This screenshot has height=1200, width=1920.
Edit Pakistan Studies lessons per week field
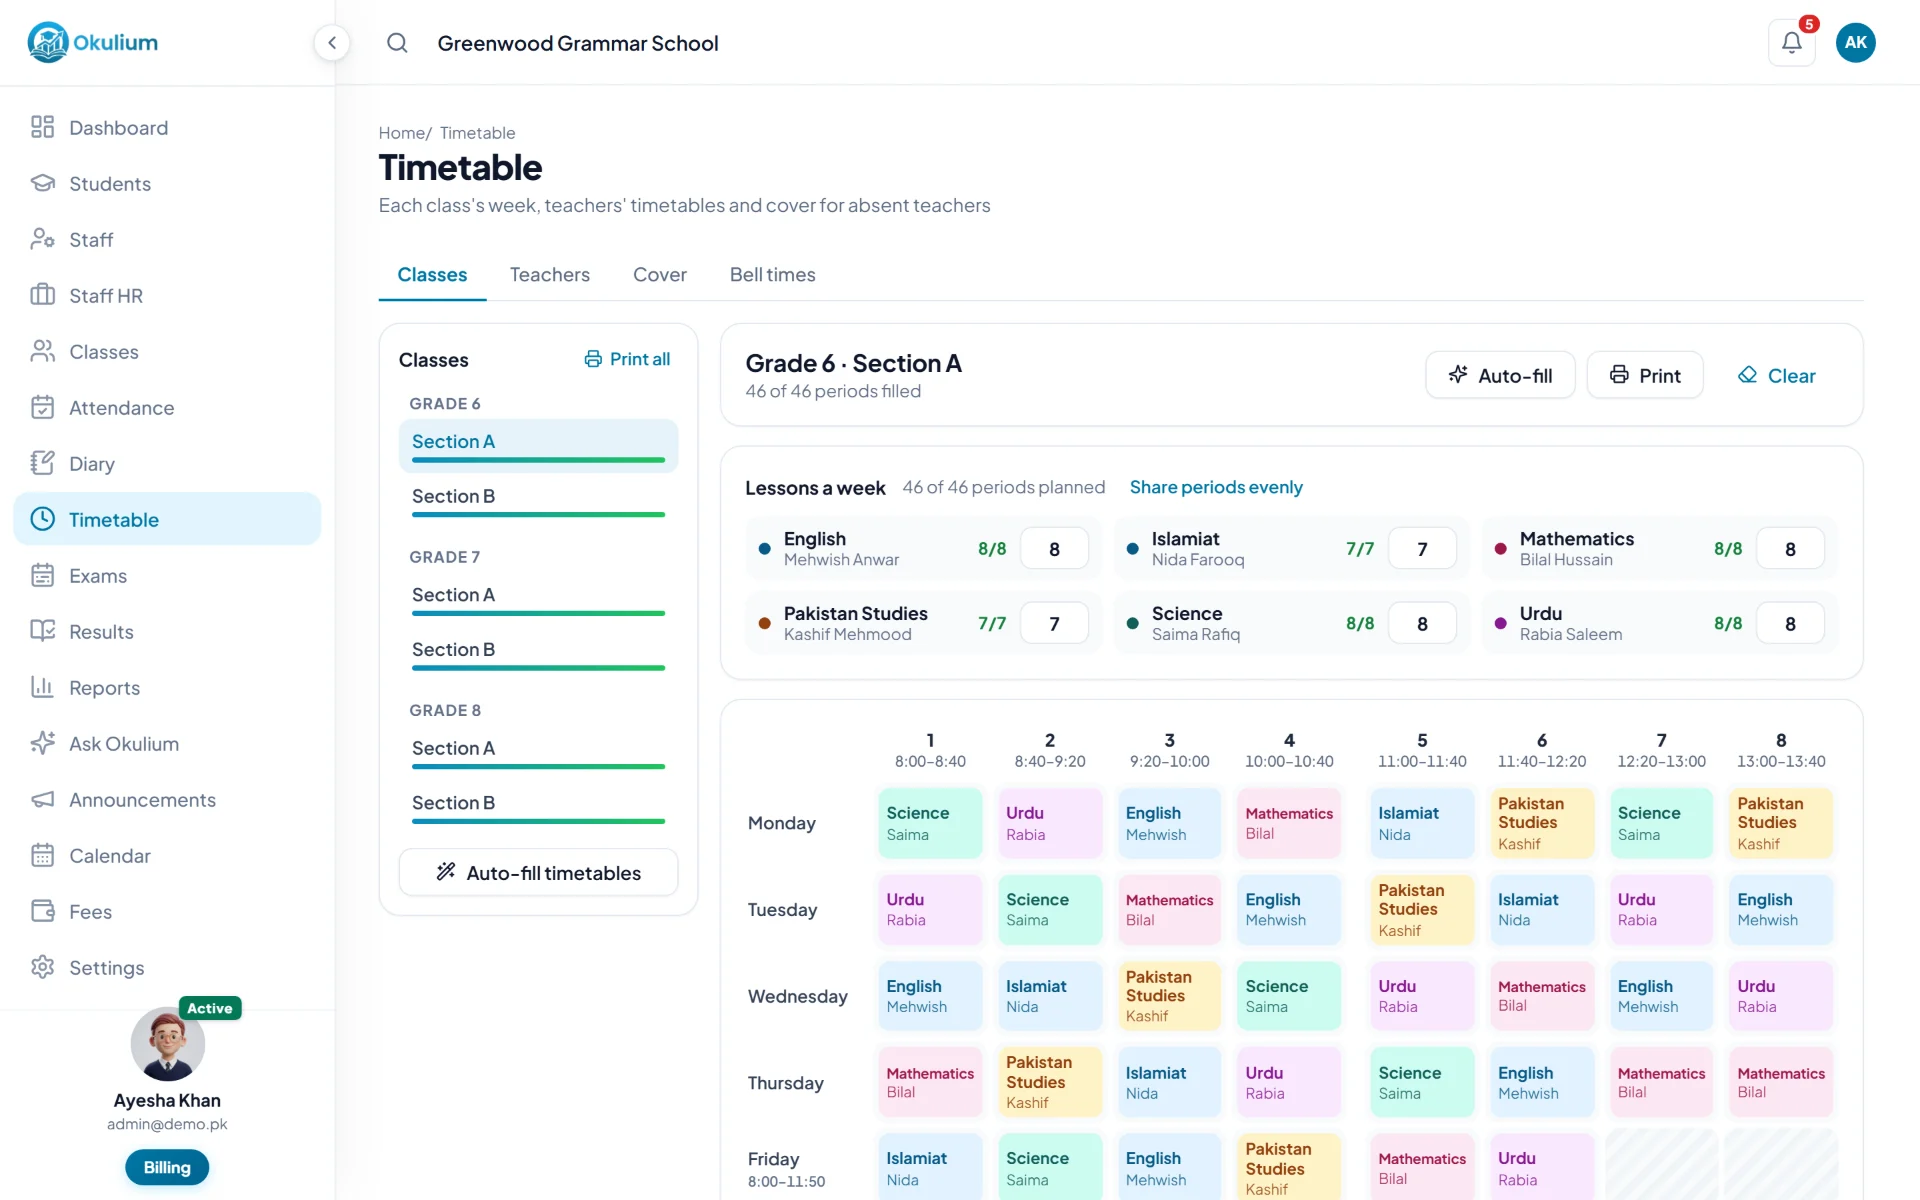pos(1054,624)
